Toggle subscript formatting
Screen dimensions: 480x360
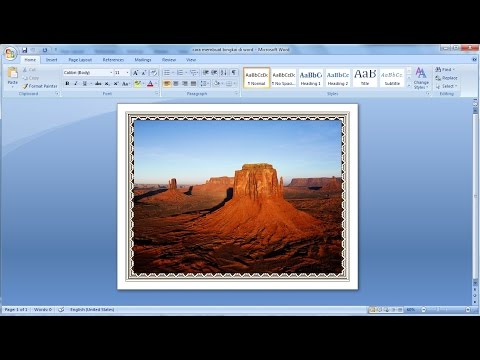pos(107,84)
